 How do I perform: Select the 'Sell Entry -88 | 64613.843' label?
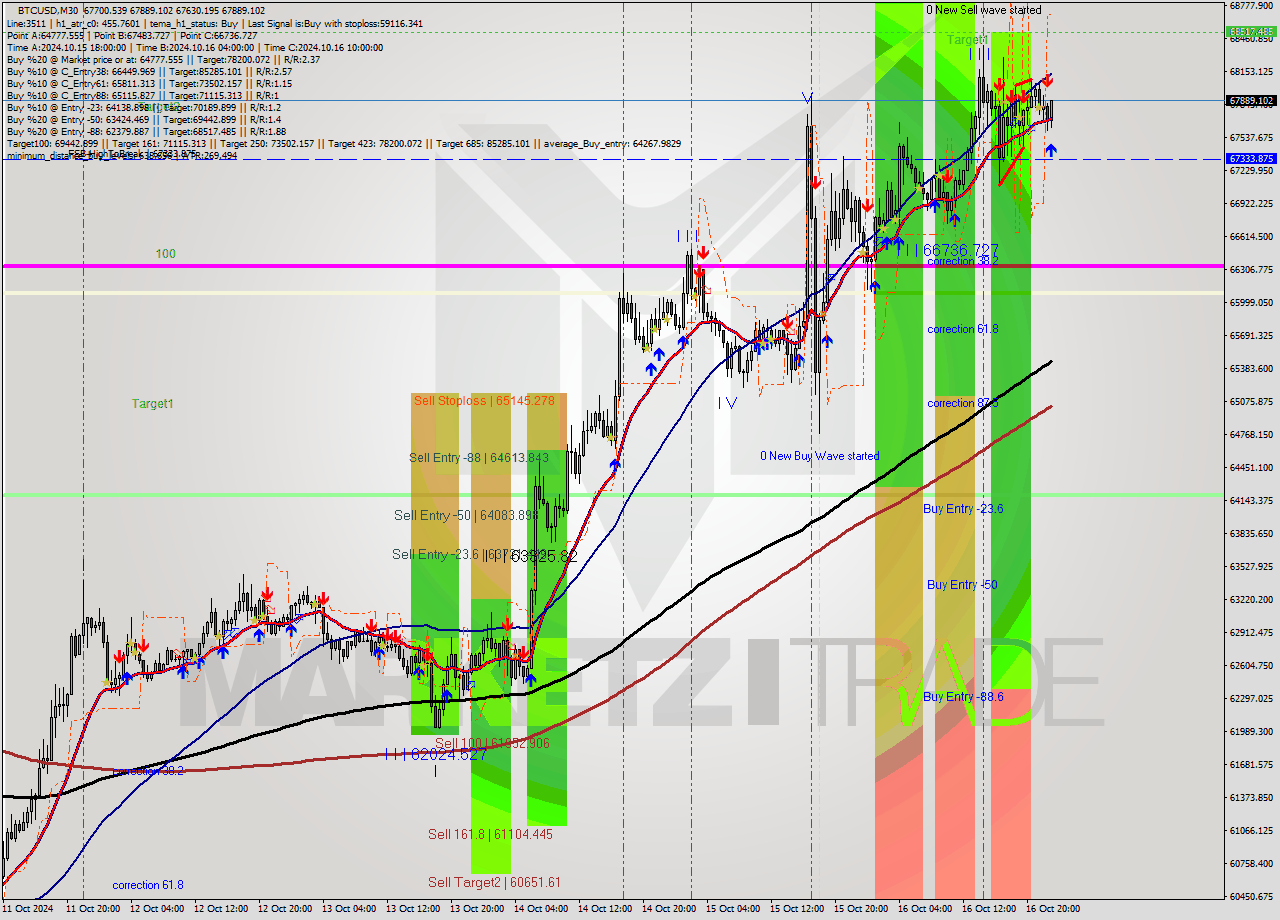[x=479, y=457]
